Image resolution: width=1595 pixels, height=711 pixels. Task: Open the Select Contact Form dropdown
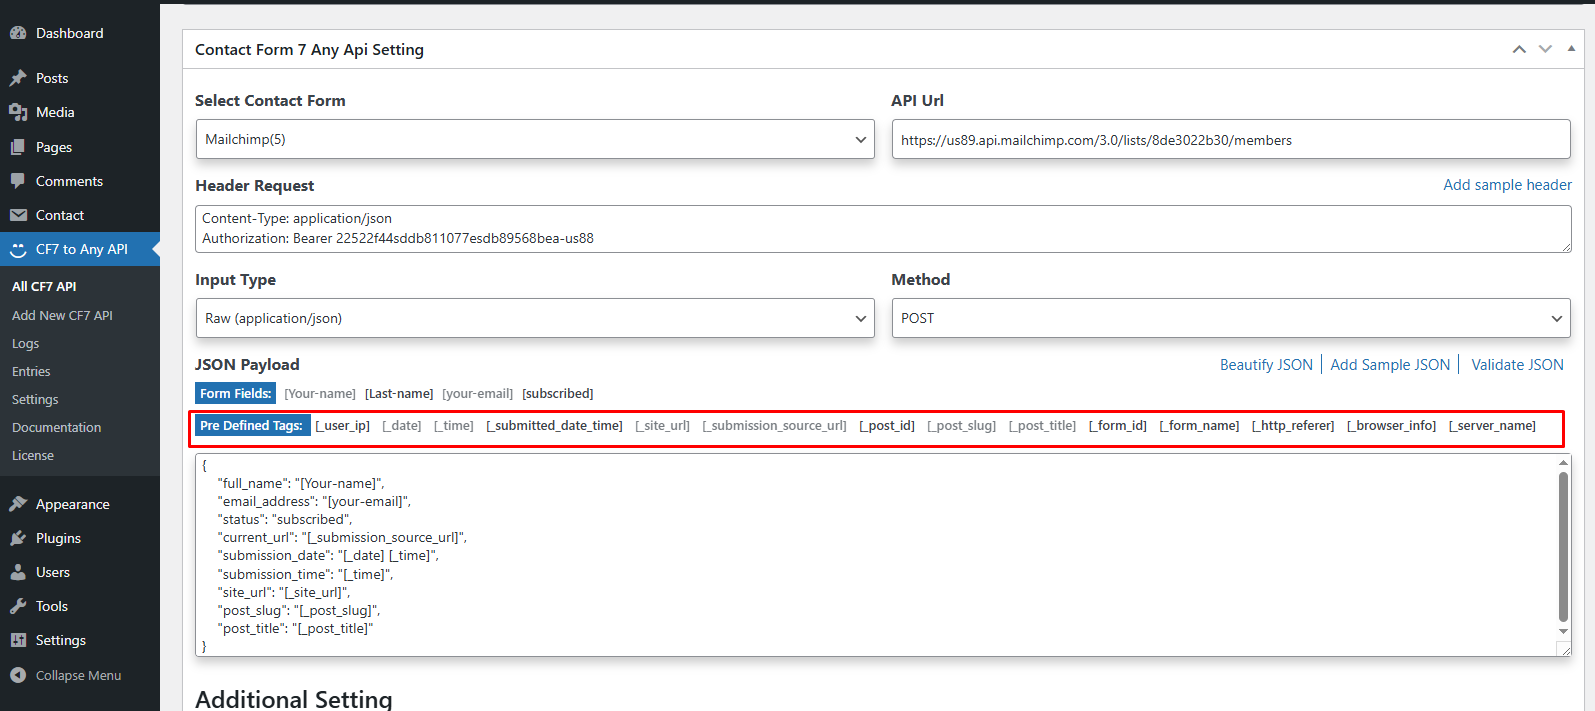click(534, 139)
